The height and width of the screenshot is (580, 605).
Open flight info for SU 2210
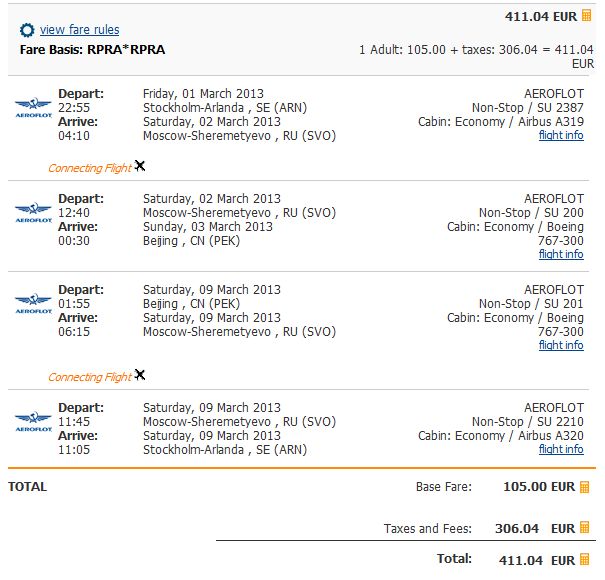click(561, 449)
